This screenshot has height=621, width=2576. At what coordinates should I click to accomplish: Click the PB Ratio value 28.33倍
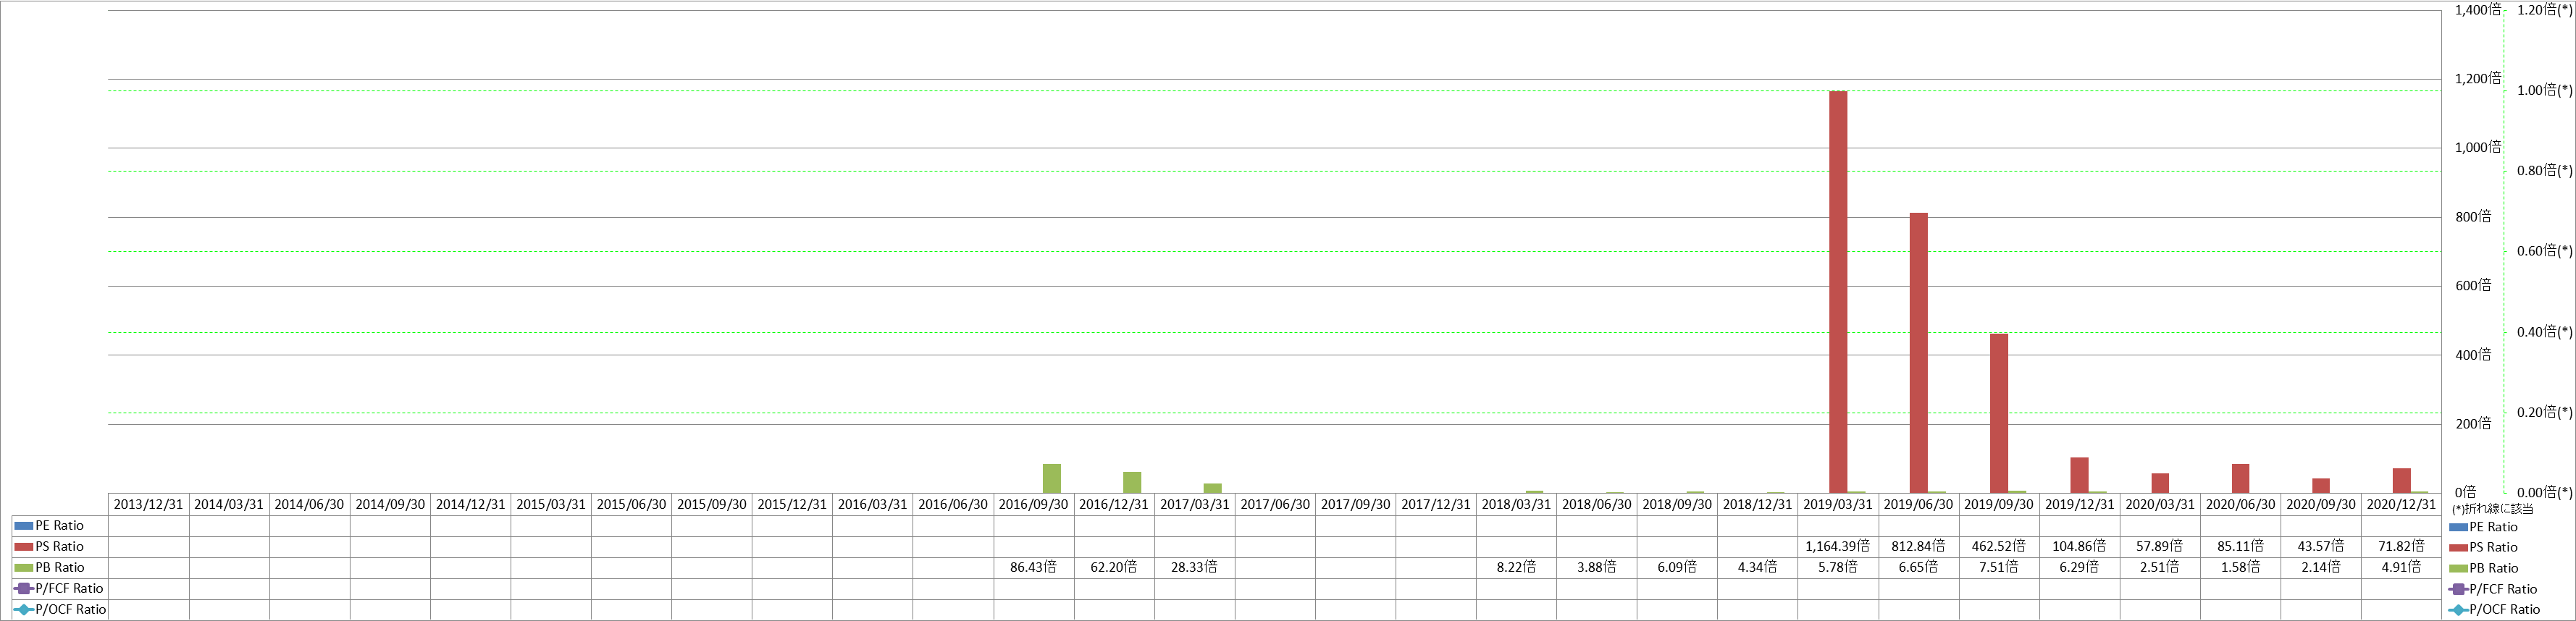[x=1194, y=567]
